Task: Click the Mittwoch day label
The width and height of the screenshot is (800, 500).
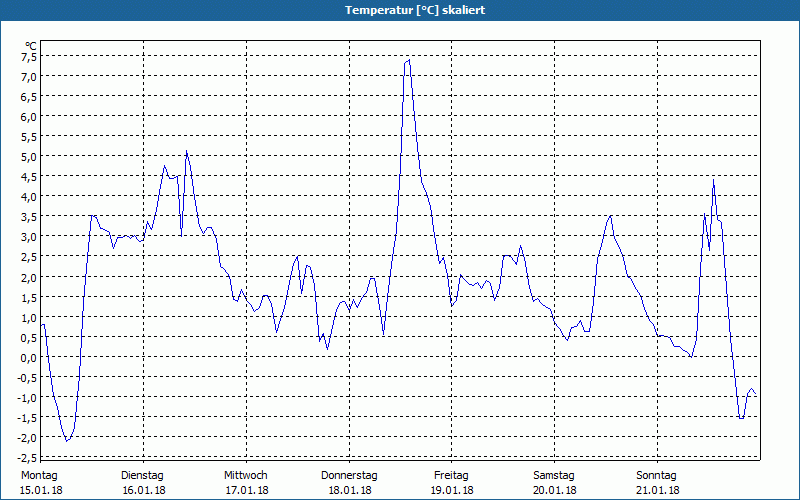Action: click(246, 476)
